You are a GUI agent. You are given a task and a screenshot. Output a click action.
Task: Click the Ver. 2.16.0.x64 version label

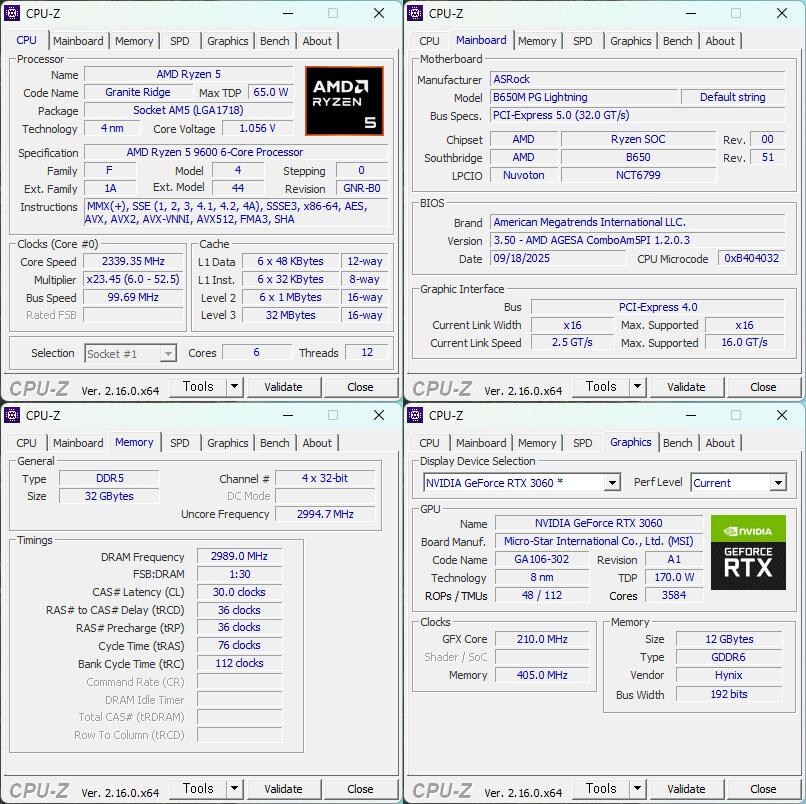pyautogui.click(x=120, y=387)
